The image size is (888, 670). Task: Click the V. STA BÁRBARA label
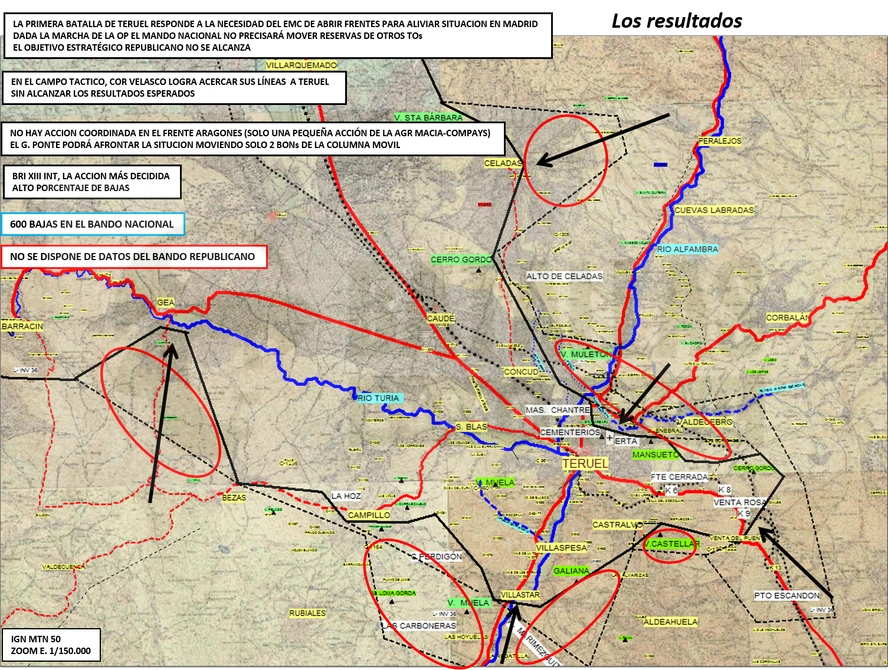429,118
